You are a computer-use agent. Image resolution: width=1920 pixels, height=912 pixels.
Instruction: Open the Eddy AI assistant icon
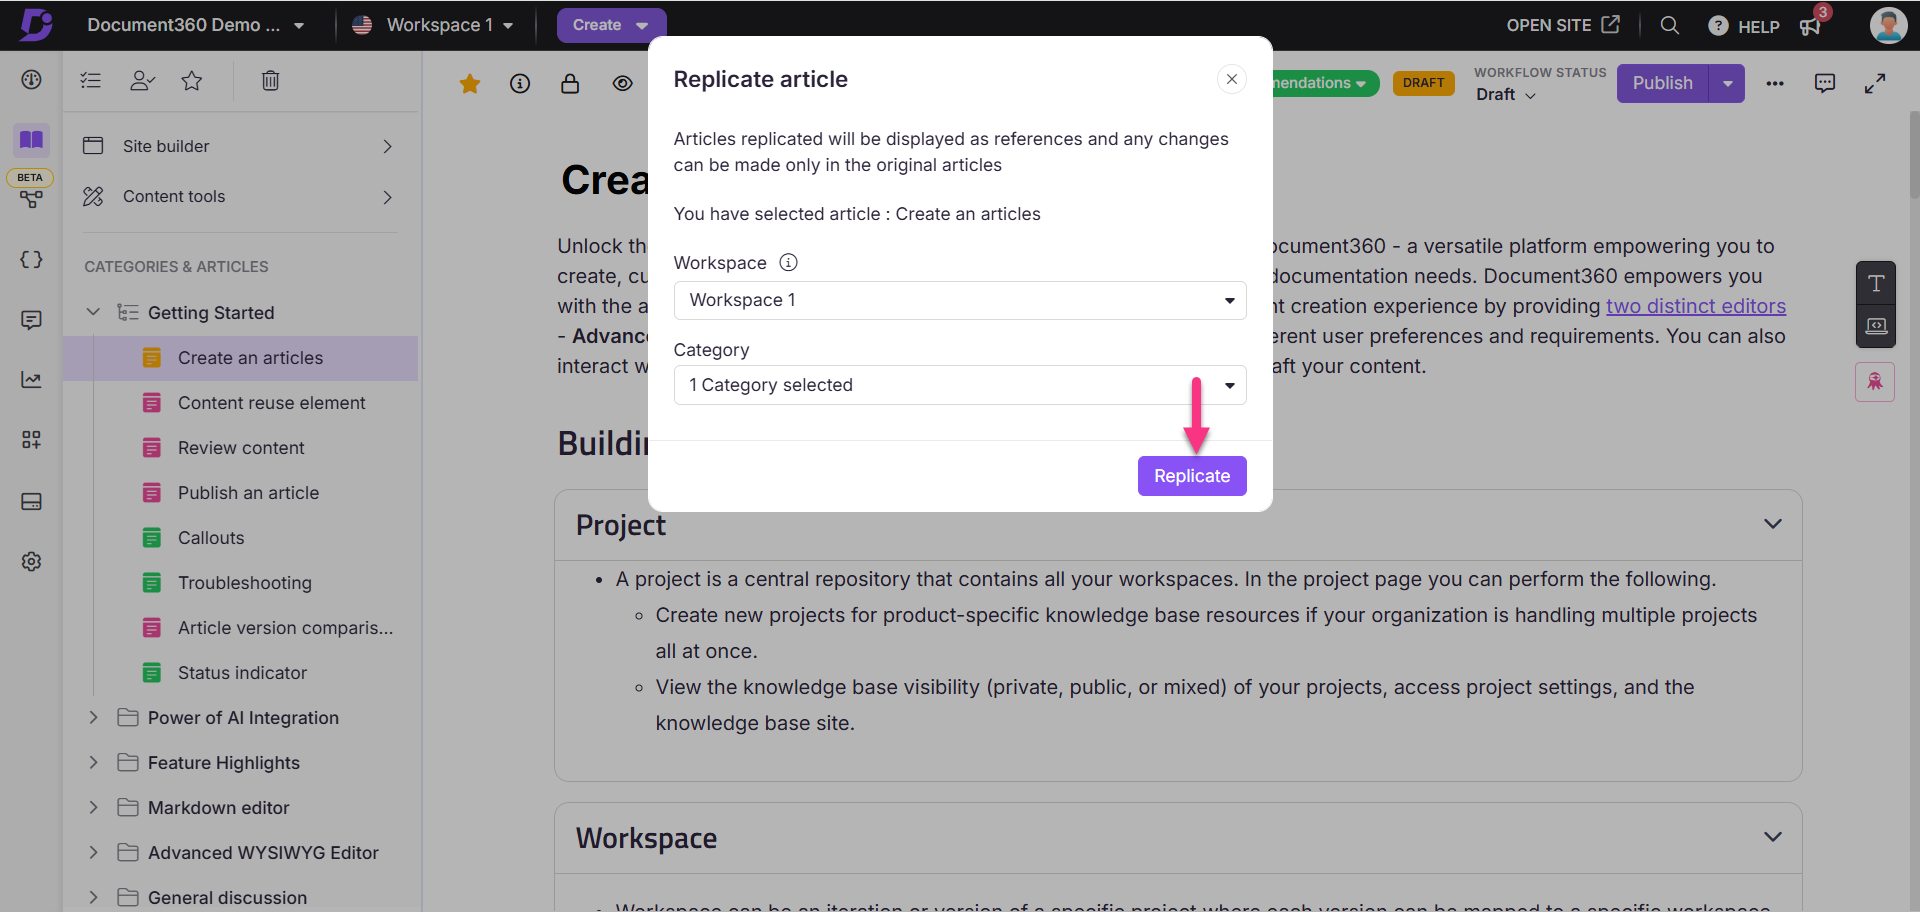tap(1875, 382)
